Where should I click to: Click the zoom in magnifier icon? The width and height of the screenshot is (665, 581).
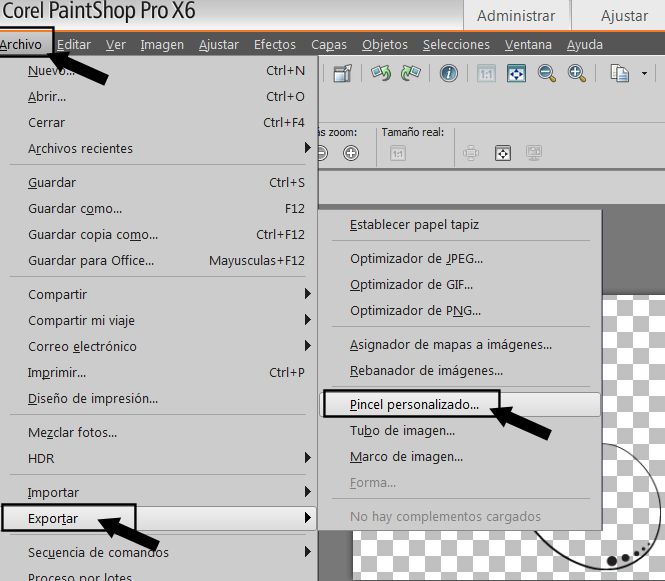coord(577,74)
